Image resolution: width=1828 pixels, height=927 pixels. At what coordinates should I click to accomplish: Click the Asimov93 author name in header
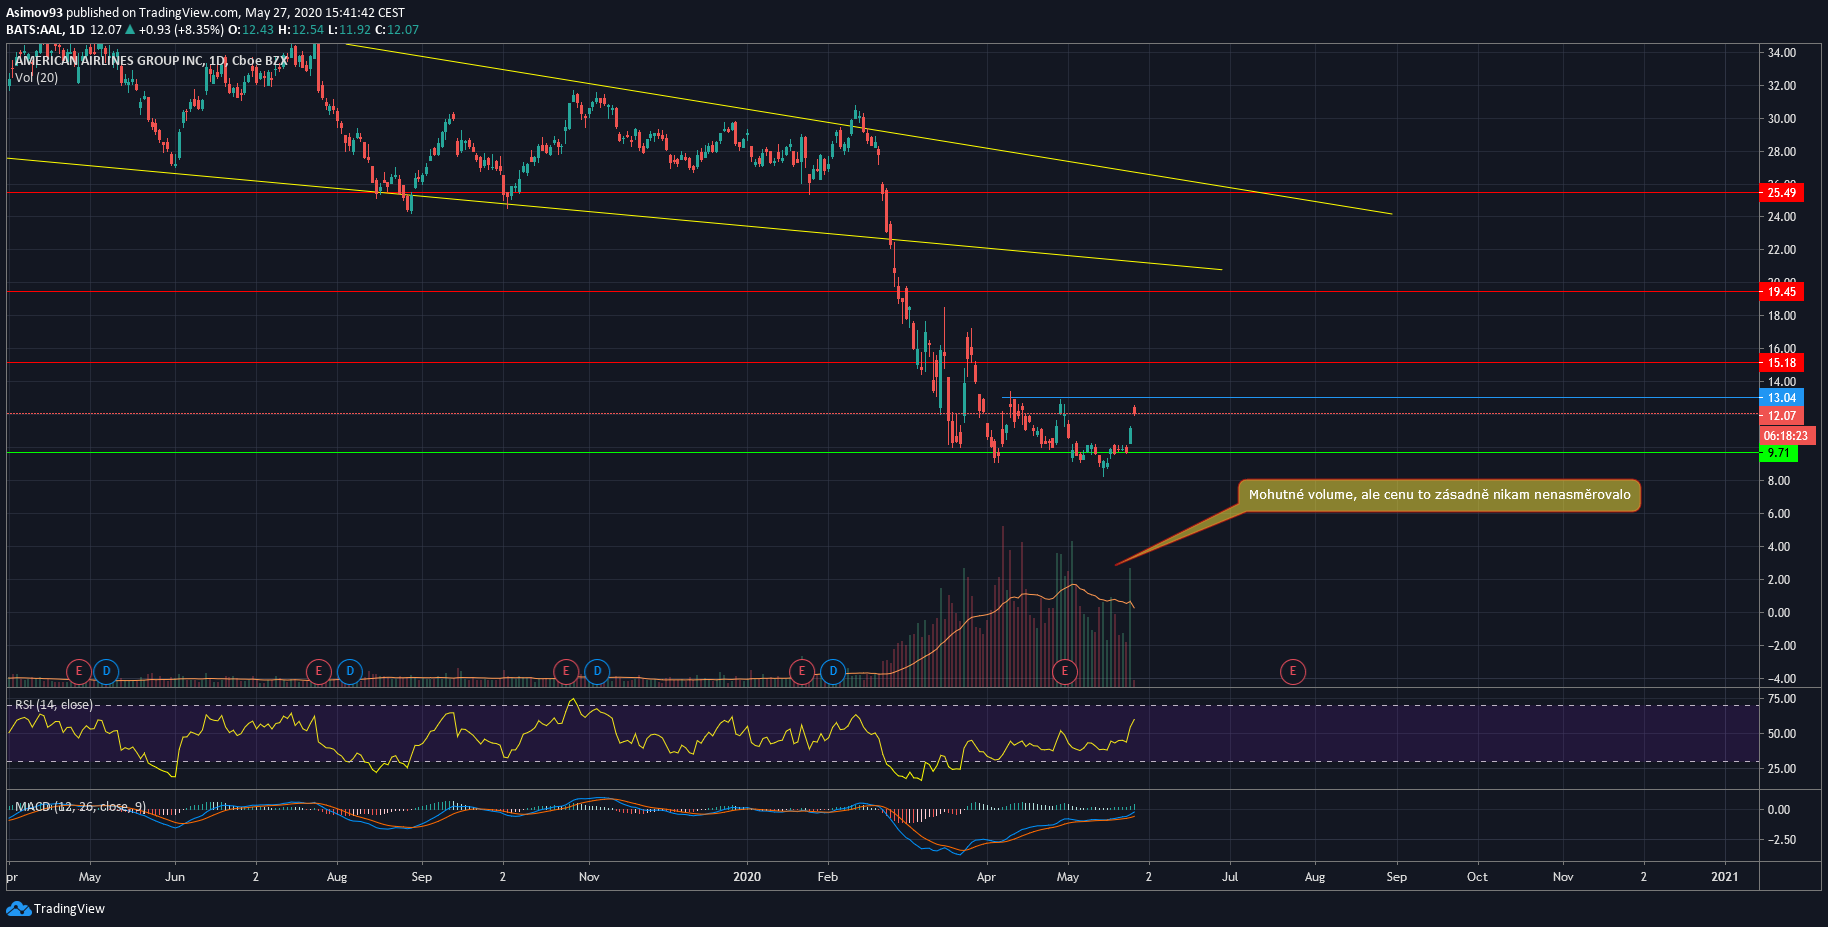click(x=34, y=13)
